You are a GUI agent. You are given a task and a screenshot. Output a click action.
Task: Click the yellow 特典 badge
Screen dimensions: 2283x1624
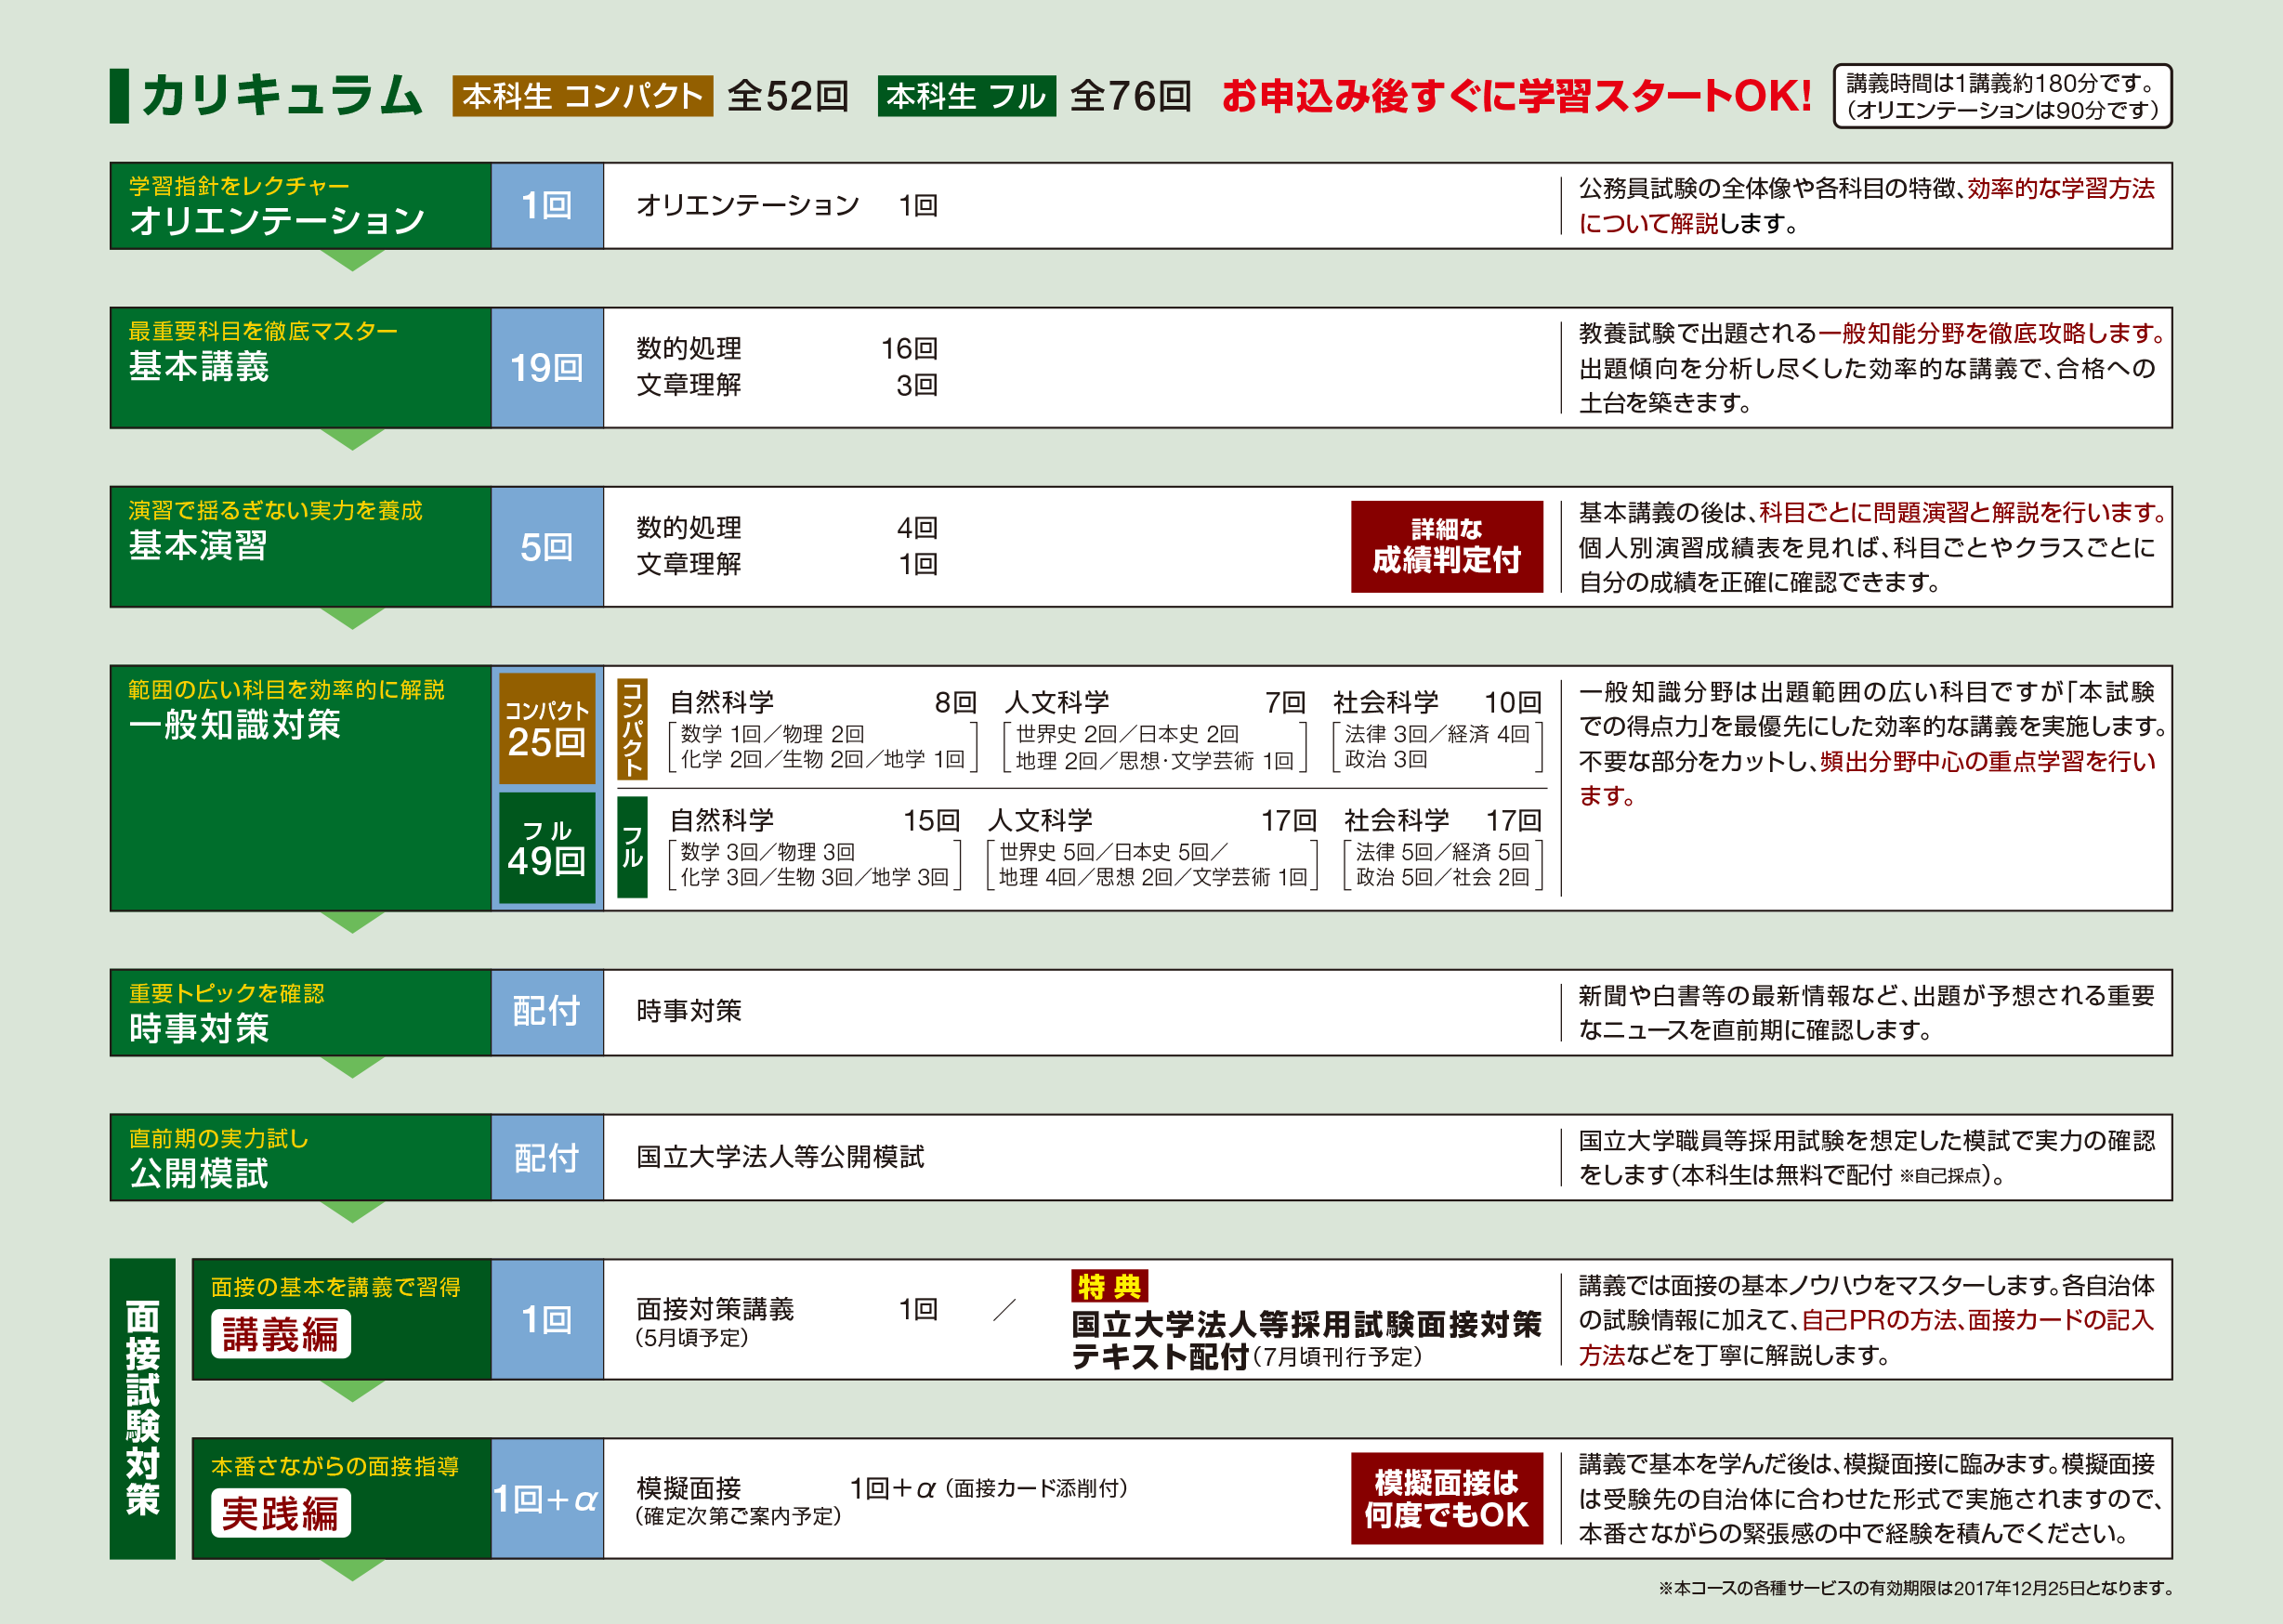(x=1109, y=1286)
